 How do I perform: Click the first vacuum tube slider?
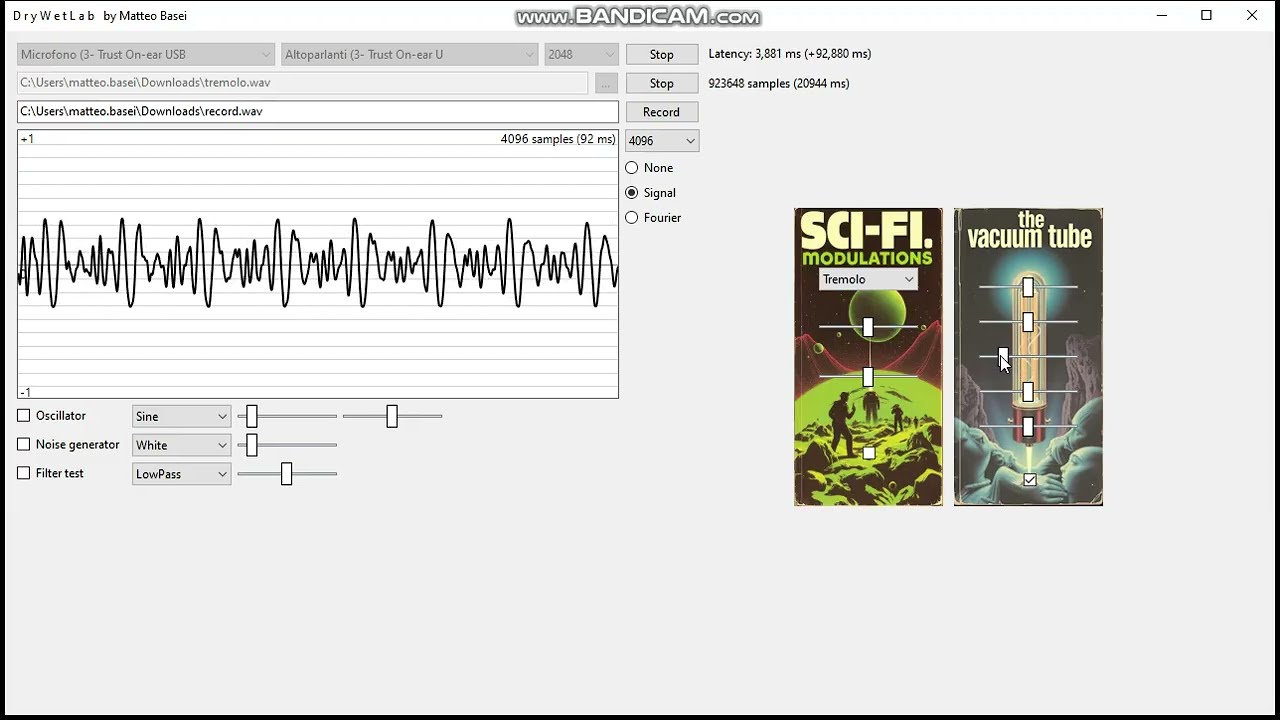[x=1028, y=288]
